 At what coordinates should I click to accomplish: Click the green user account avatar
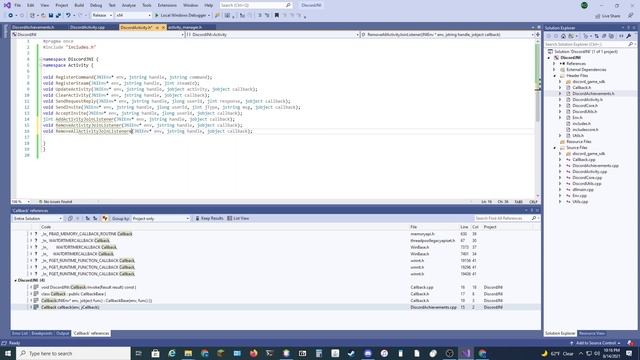tap(584, 5)
